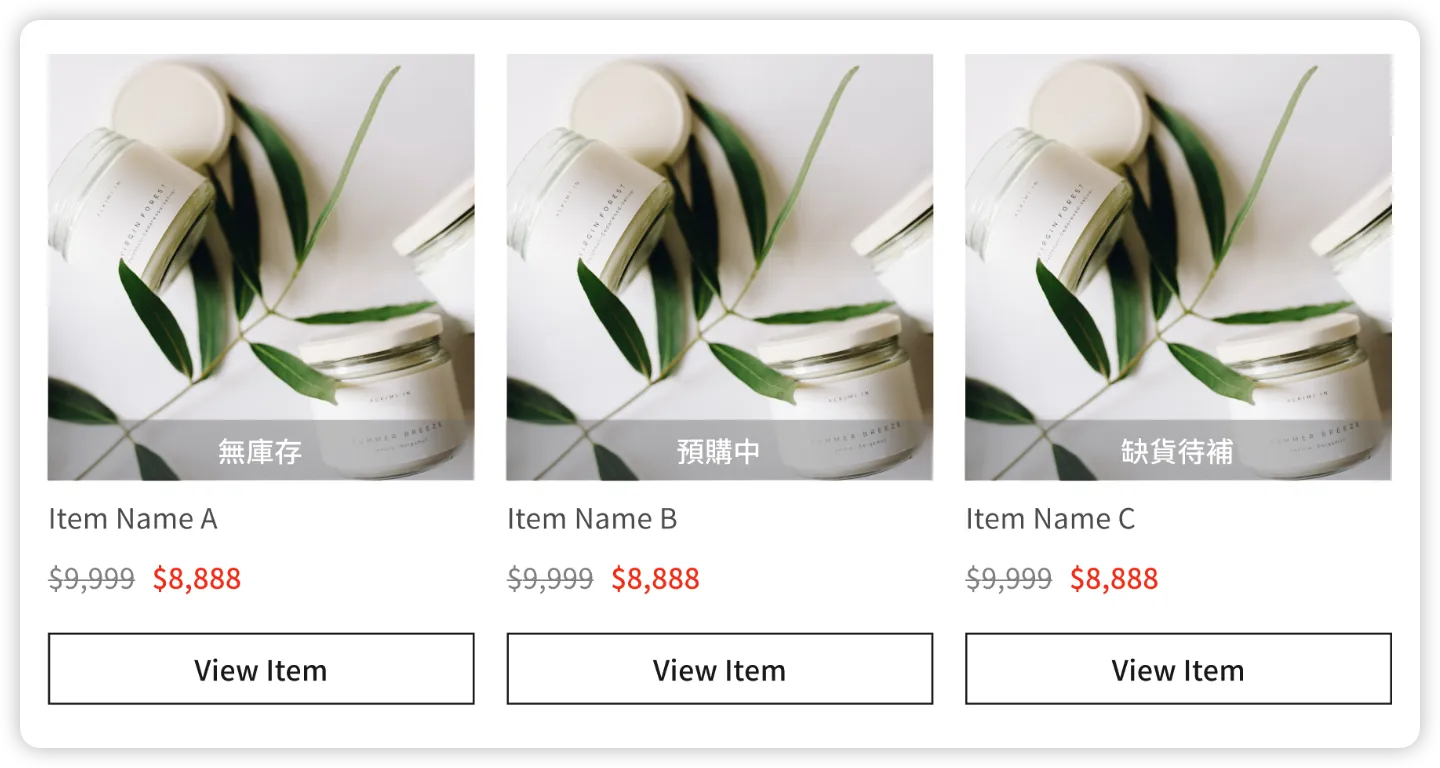The width and height of the screenshot is (1440, 768).
Task: Click the 無庫存 out-of-stock banner
Action: [x=261, y=451]
